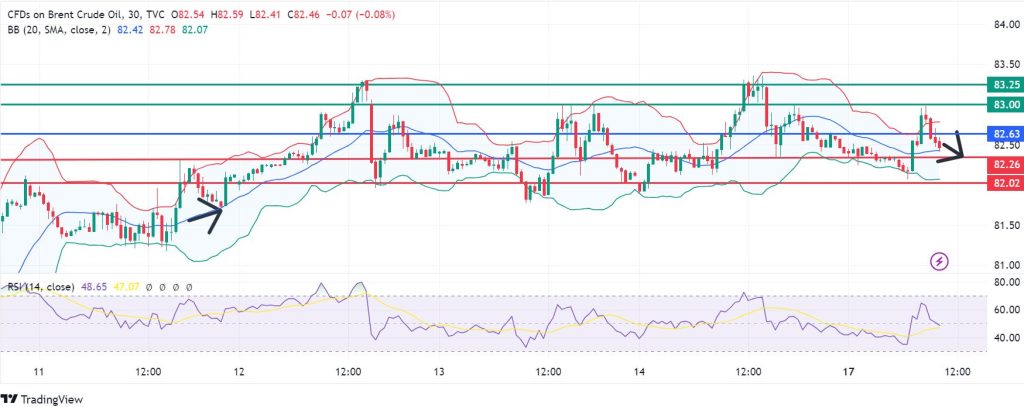Click the Bollinger basis value 82.42

pos(131,29)
